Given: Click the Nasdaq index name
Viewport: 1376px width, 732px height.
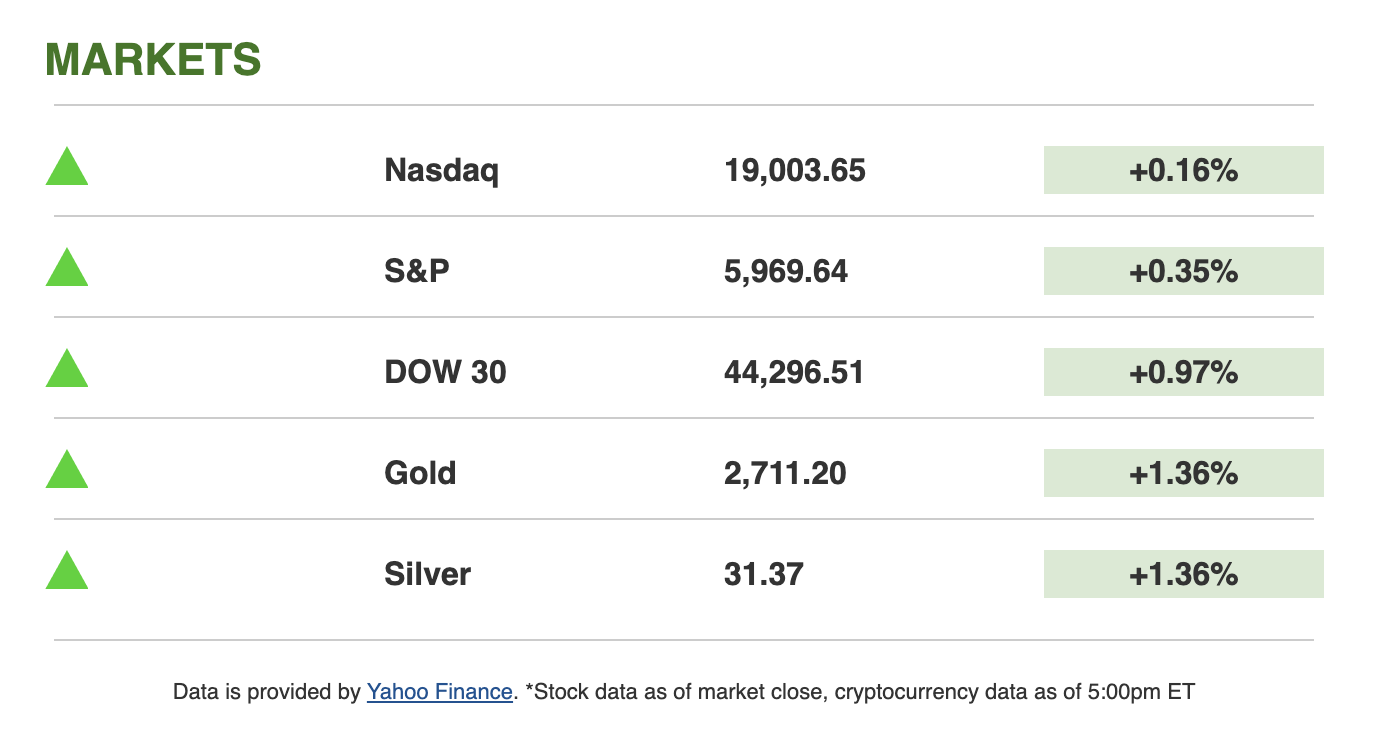Looking at the screenshot, I should [x=441, y=170].
